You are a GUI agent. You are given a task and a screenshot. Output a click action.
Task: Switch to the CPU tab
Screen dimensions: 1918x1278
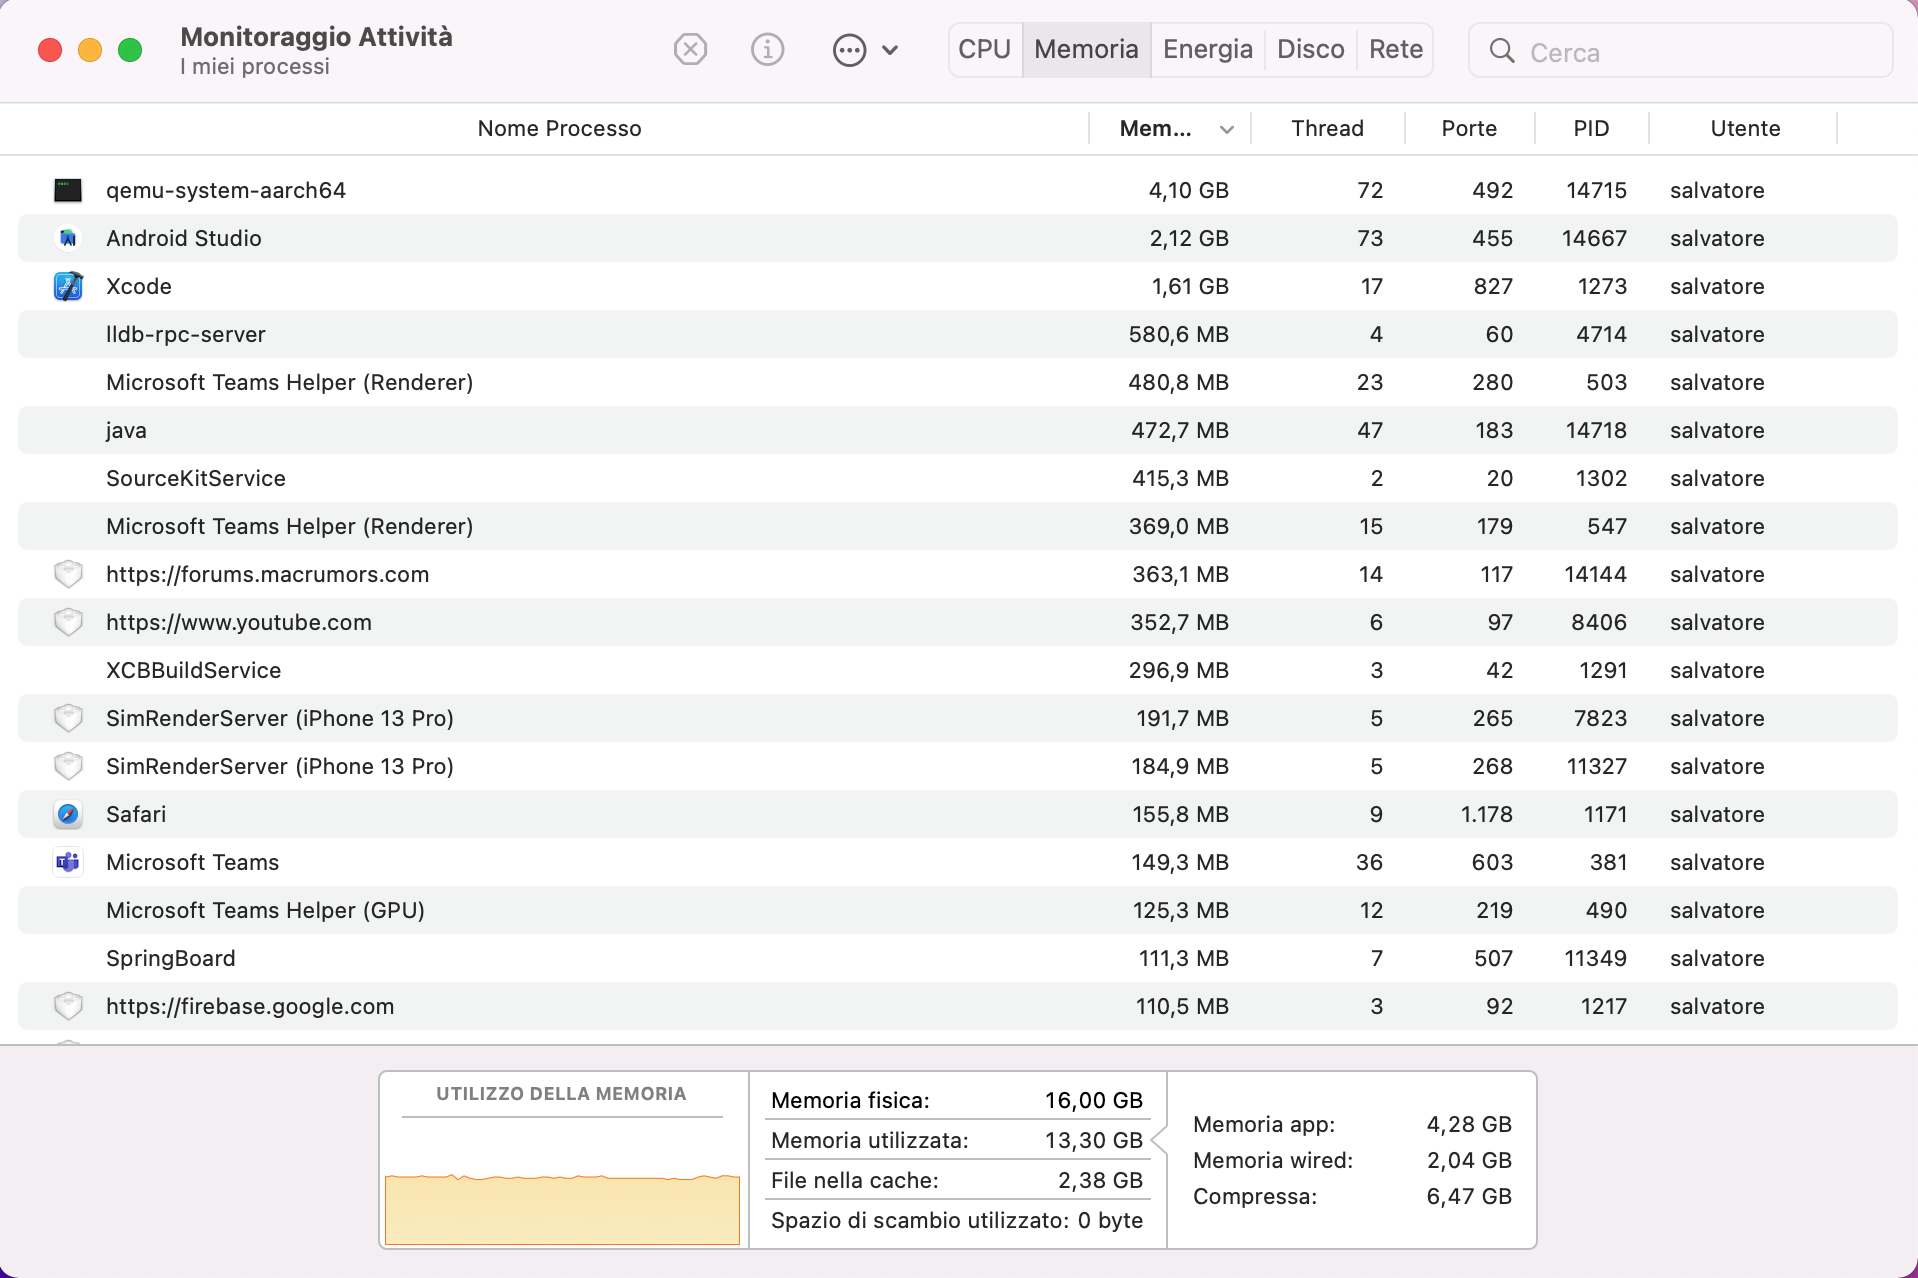[984, 49]
